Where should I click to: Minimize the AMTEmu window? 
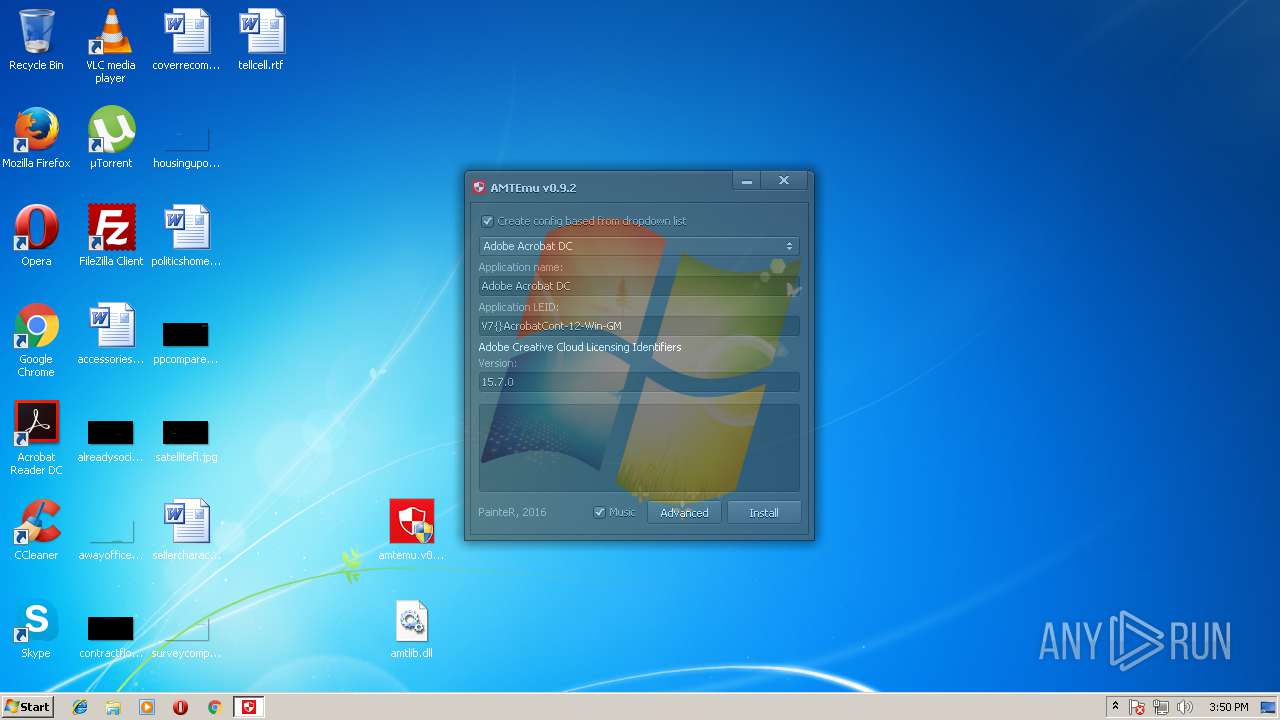tap(747, 181)
